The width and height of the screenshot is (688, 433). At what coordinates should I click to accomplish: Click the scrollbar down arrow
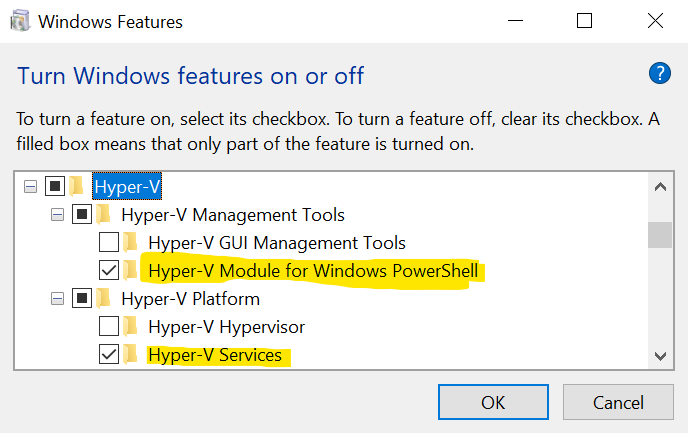660,356
